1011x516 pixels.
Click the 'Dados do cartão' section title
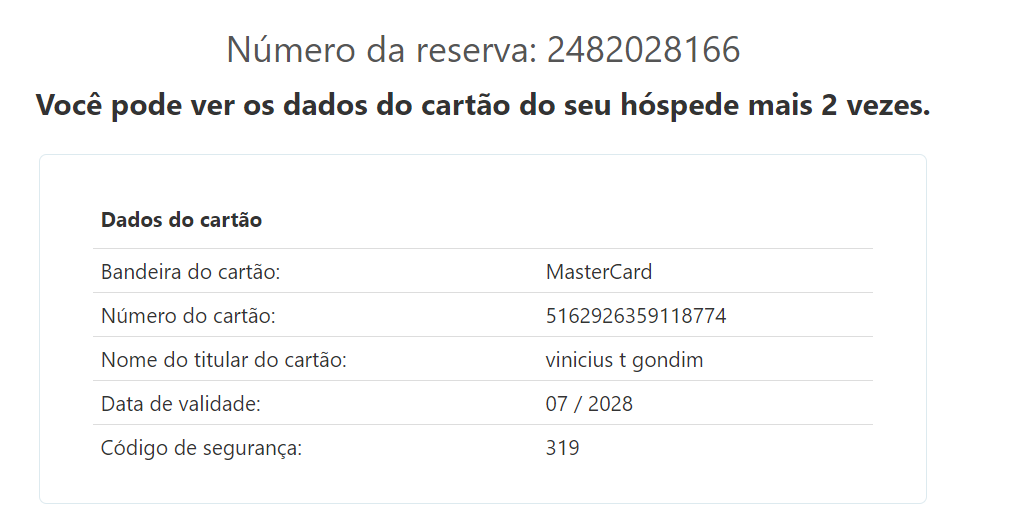181,220
